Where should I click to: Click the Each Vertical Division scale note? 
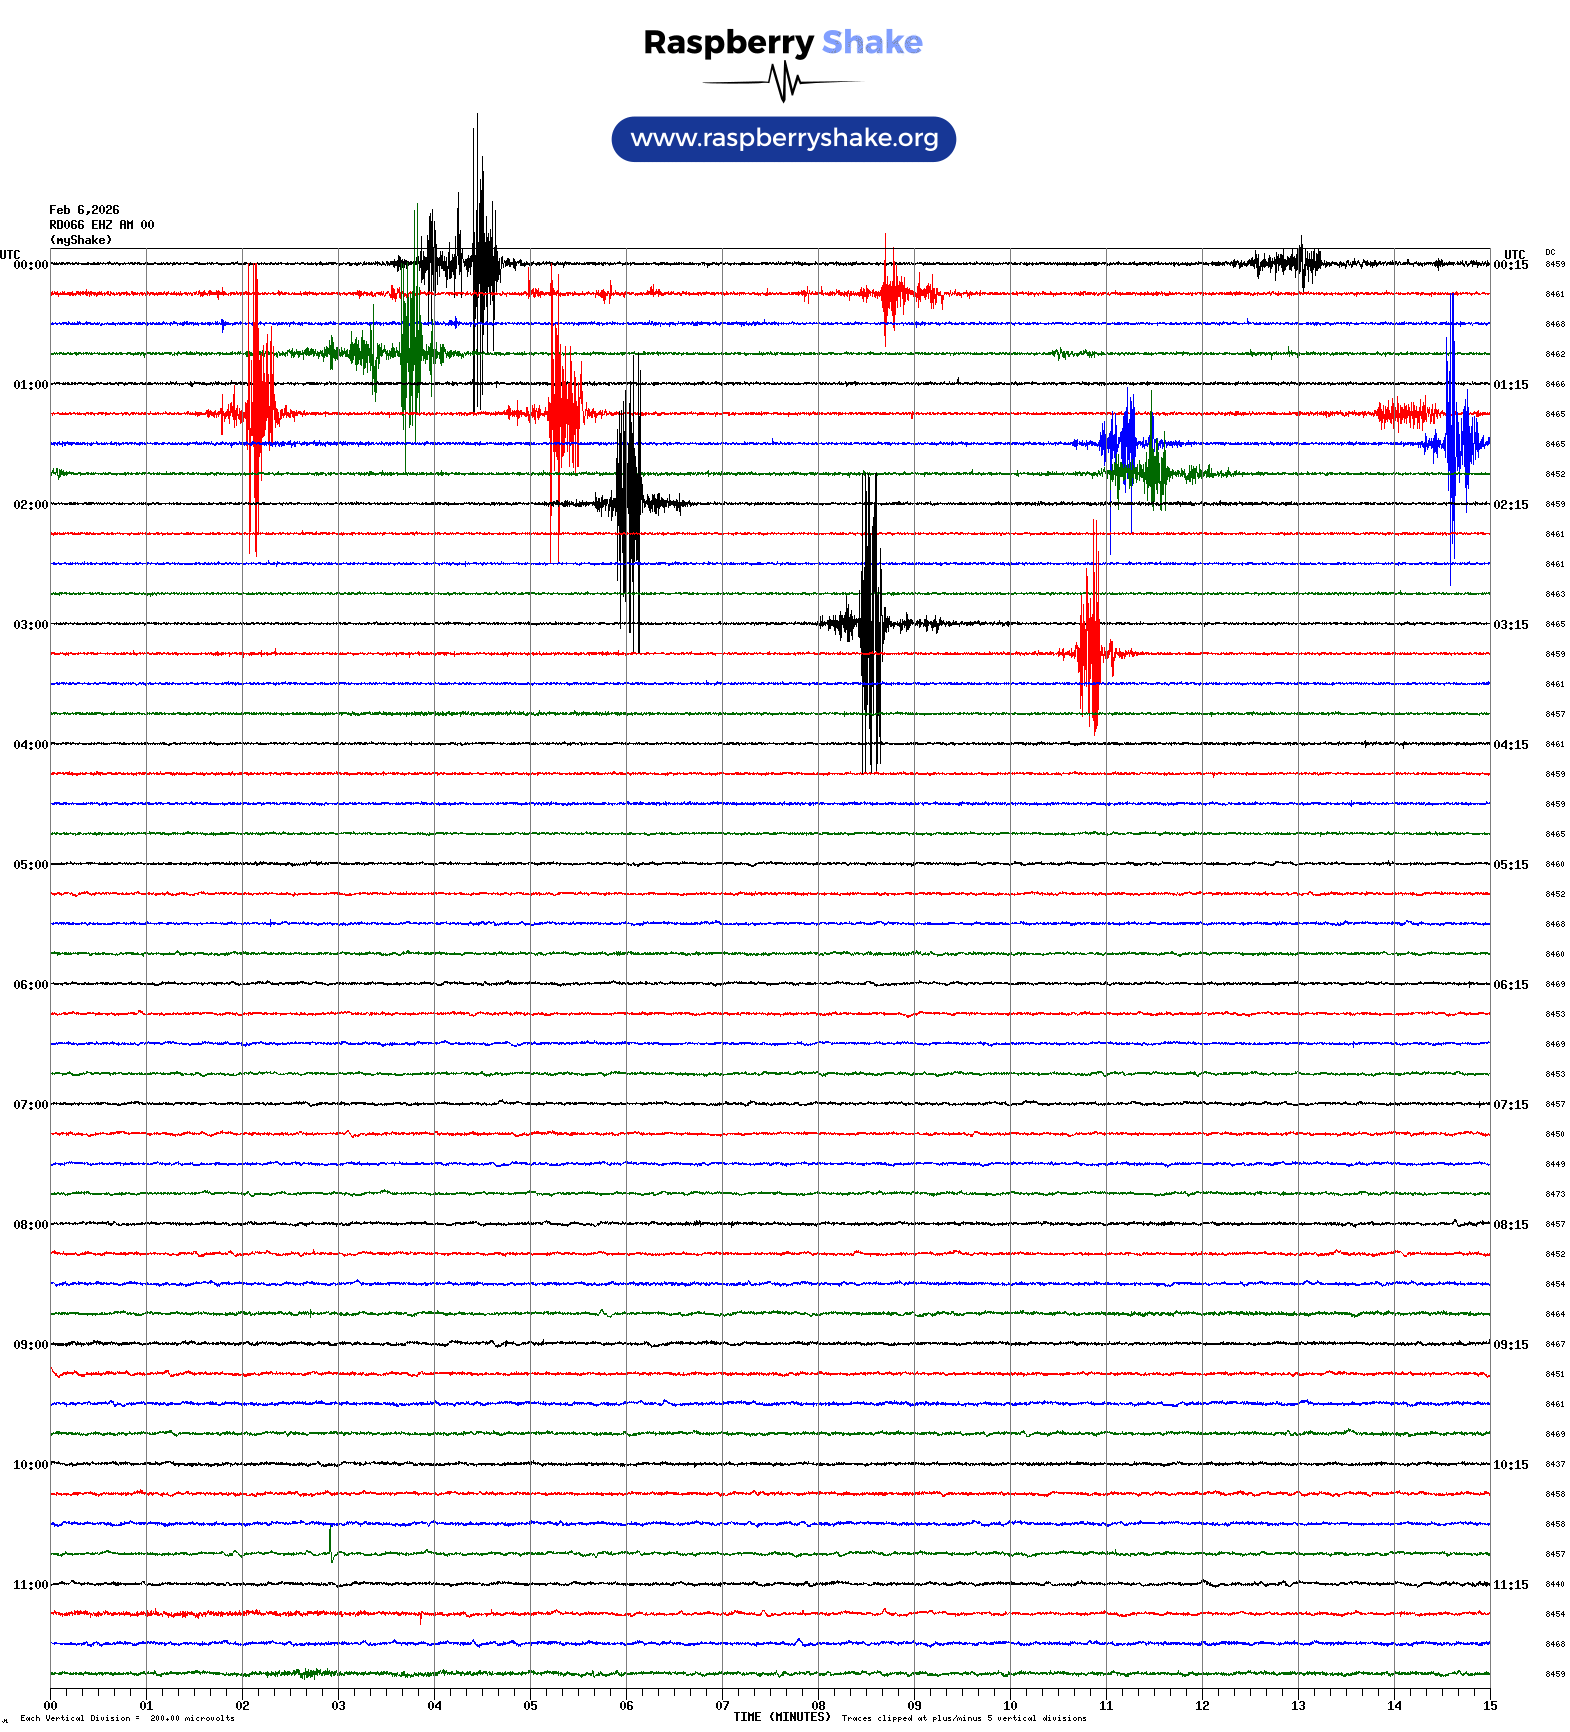127,1719
